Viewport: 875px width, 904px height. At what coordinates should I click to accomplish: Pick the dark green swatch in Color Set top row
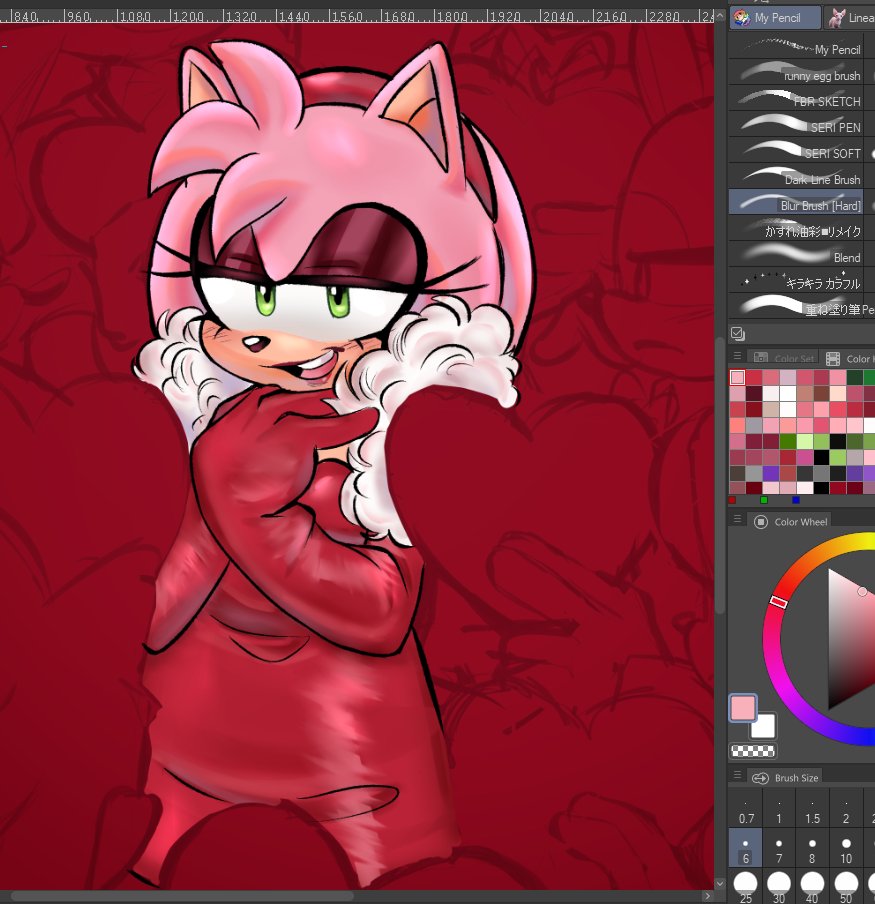point(855,378)
